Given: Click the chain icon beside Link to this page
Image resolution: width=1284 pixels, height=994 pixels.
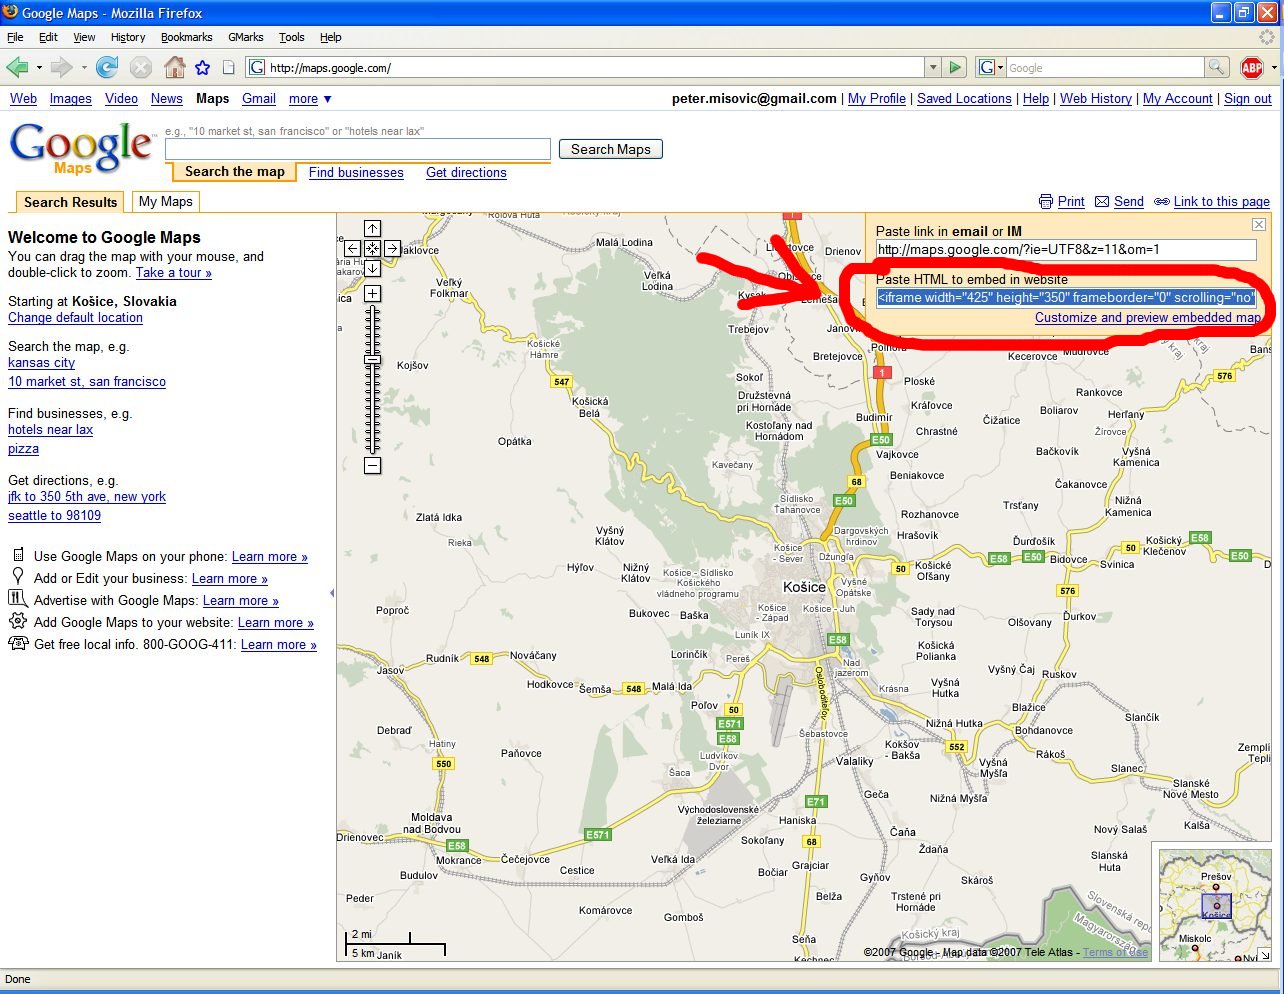Looking at the screenshot, I should [x=1162, y=201].
